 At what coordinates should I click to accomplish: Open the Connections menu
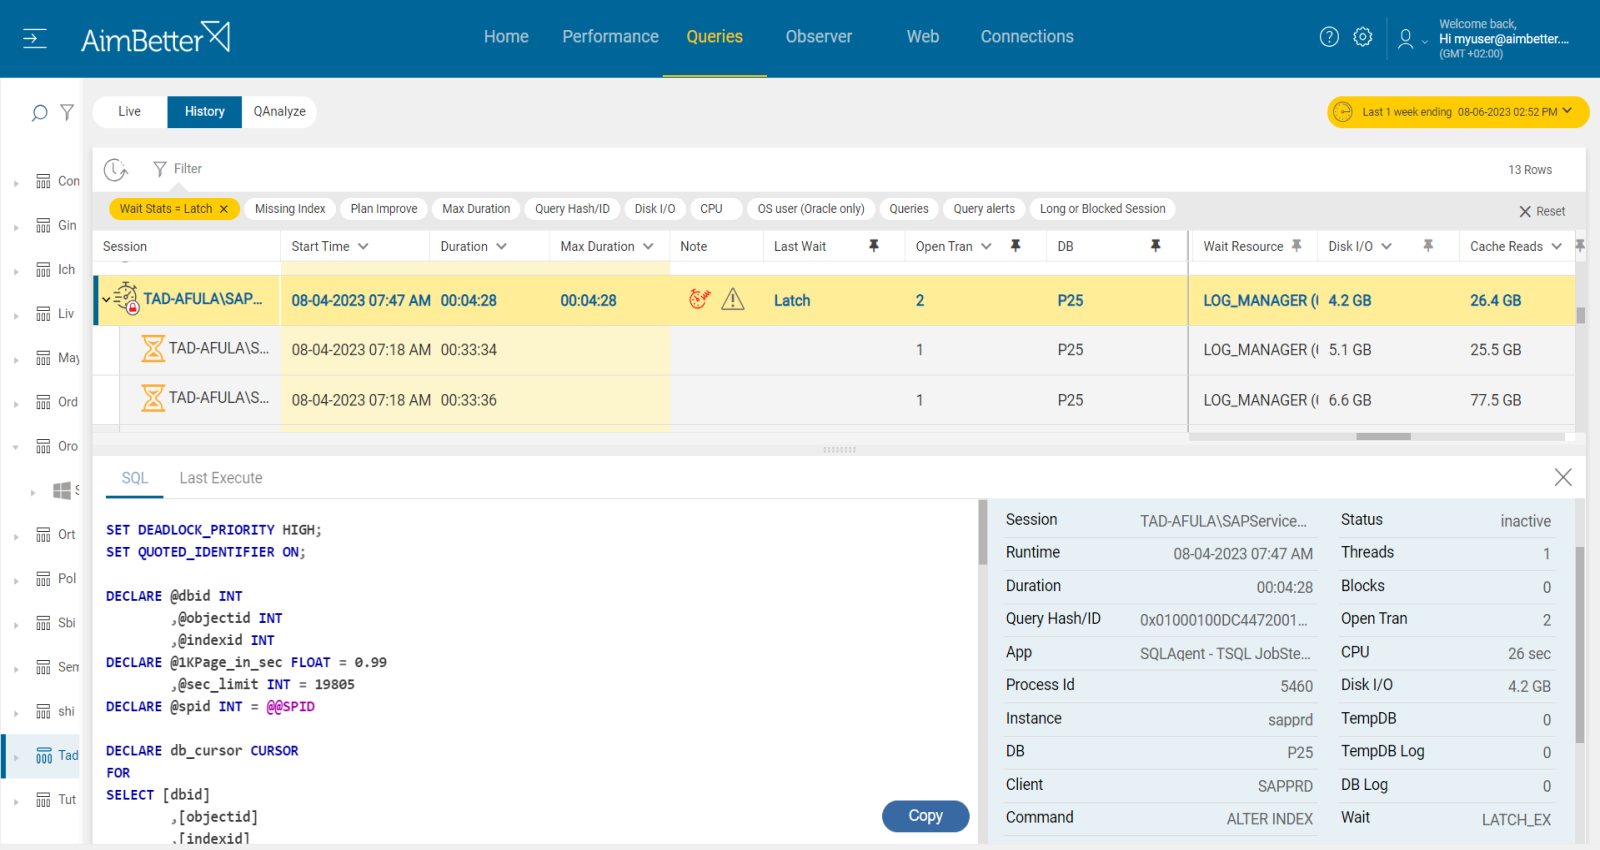[1027, 37]
